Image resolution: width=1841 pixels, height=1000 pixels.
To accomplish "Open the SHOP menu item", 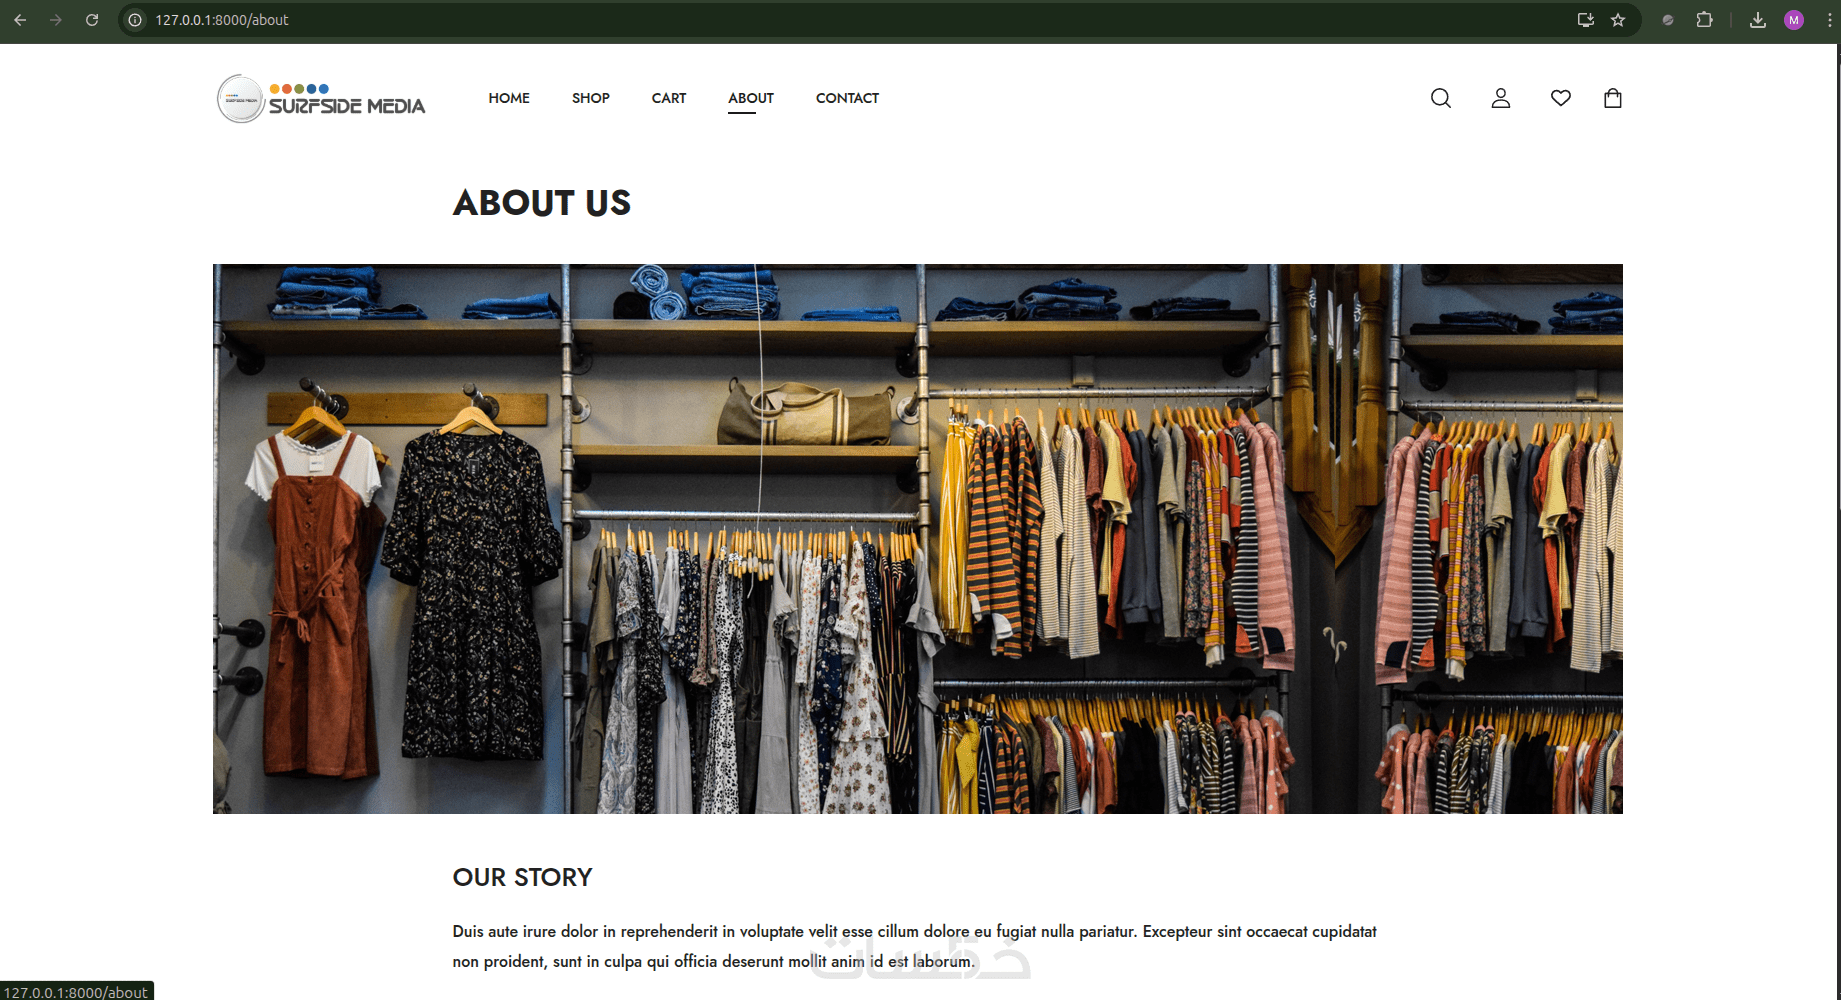I will pyautogui.click(x=591, y=98).
